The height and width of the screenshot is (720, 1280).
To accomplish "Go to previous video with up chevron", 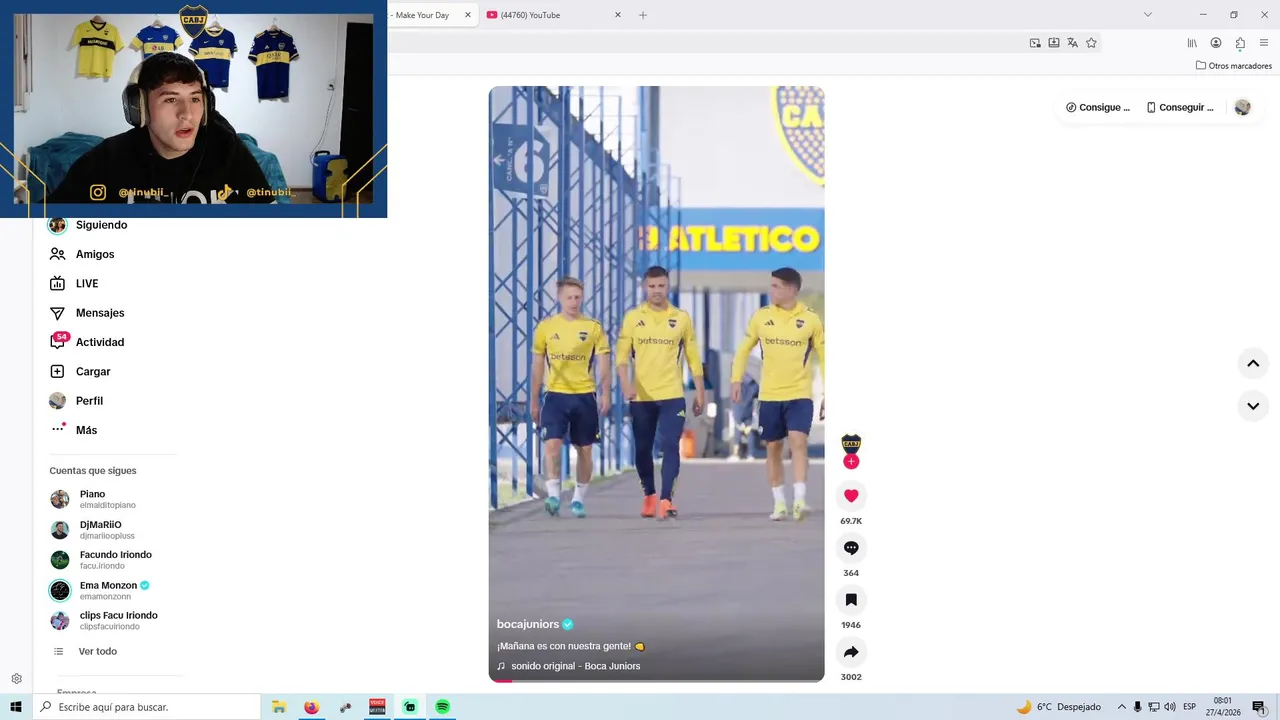I will (1253, 364).
